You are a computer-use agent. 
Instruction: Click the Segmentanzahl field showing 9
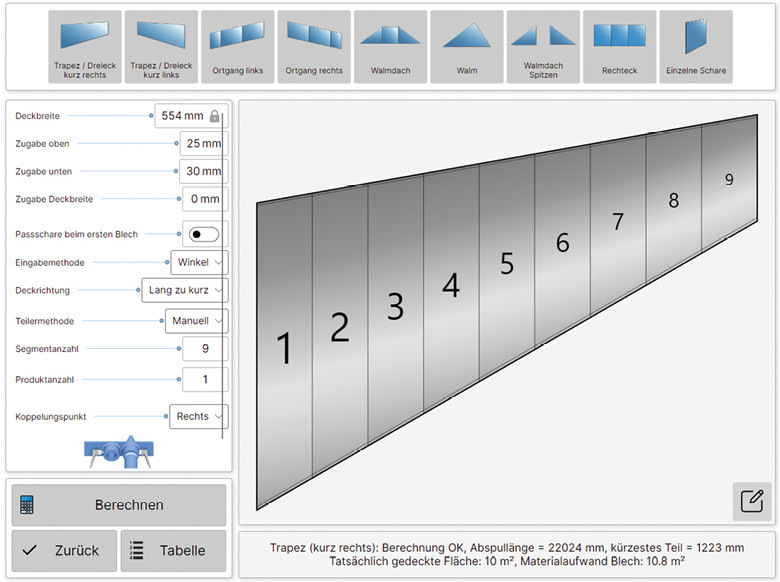(205, 349)
